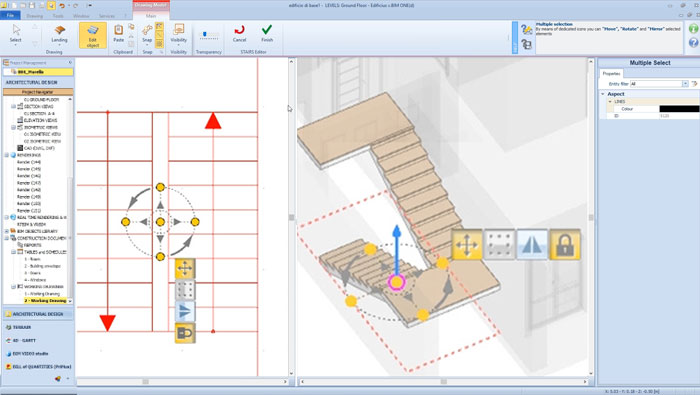Image resolution: width=700 pixels, height=395 pixels.
Task: Click the Transparency slider
Action: pos(208,35)
